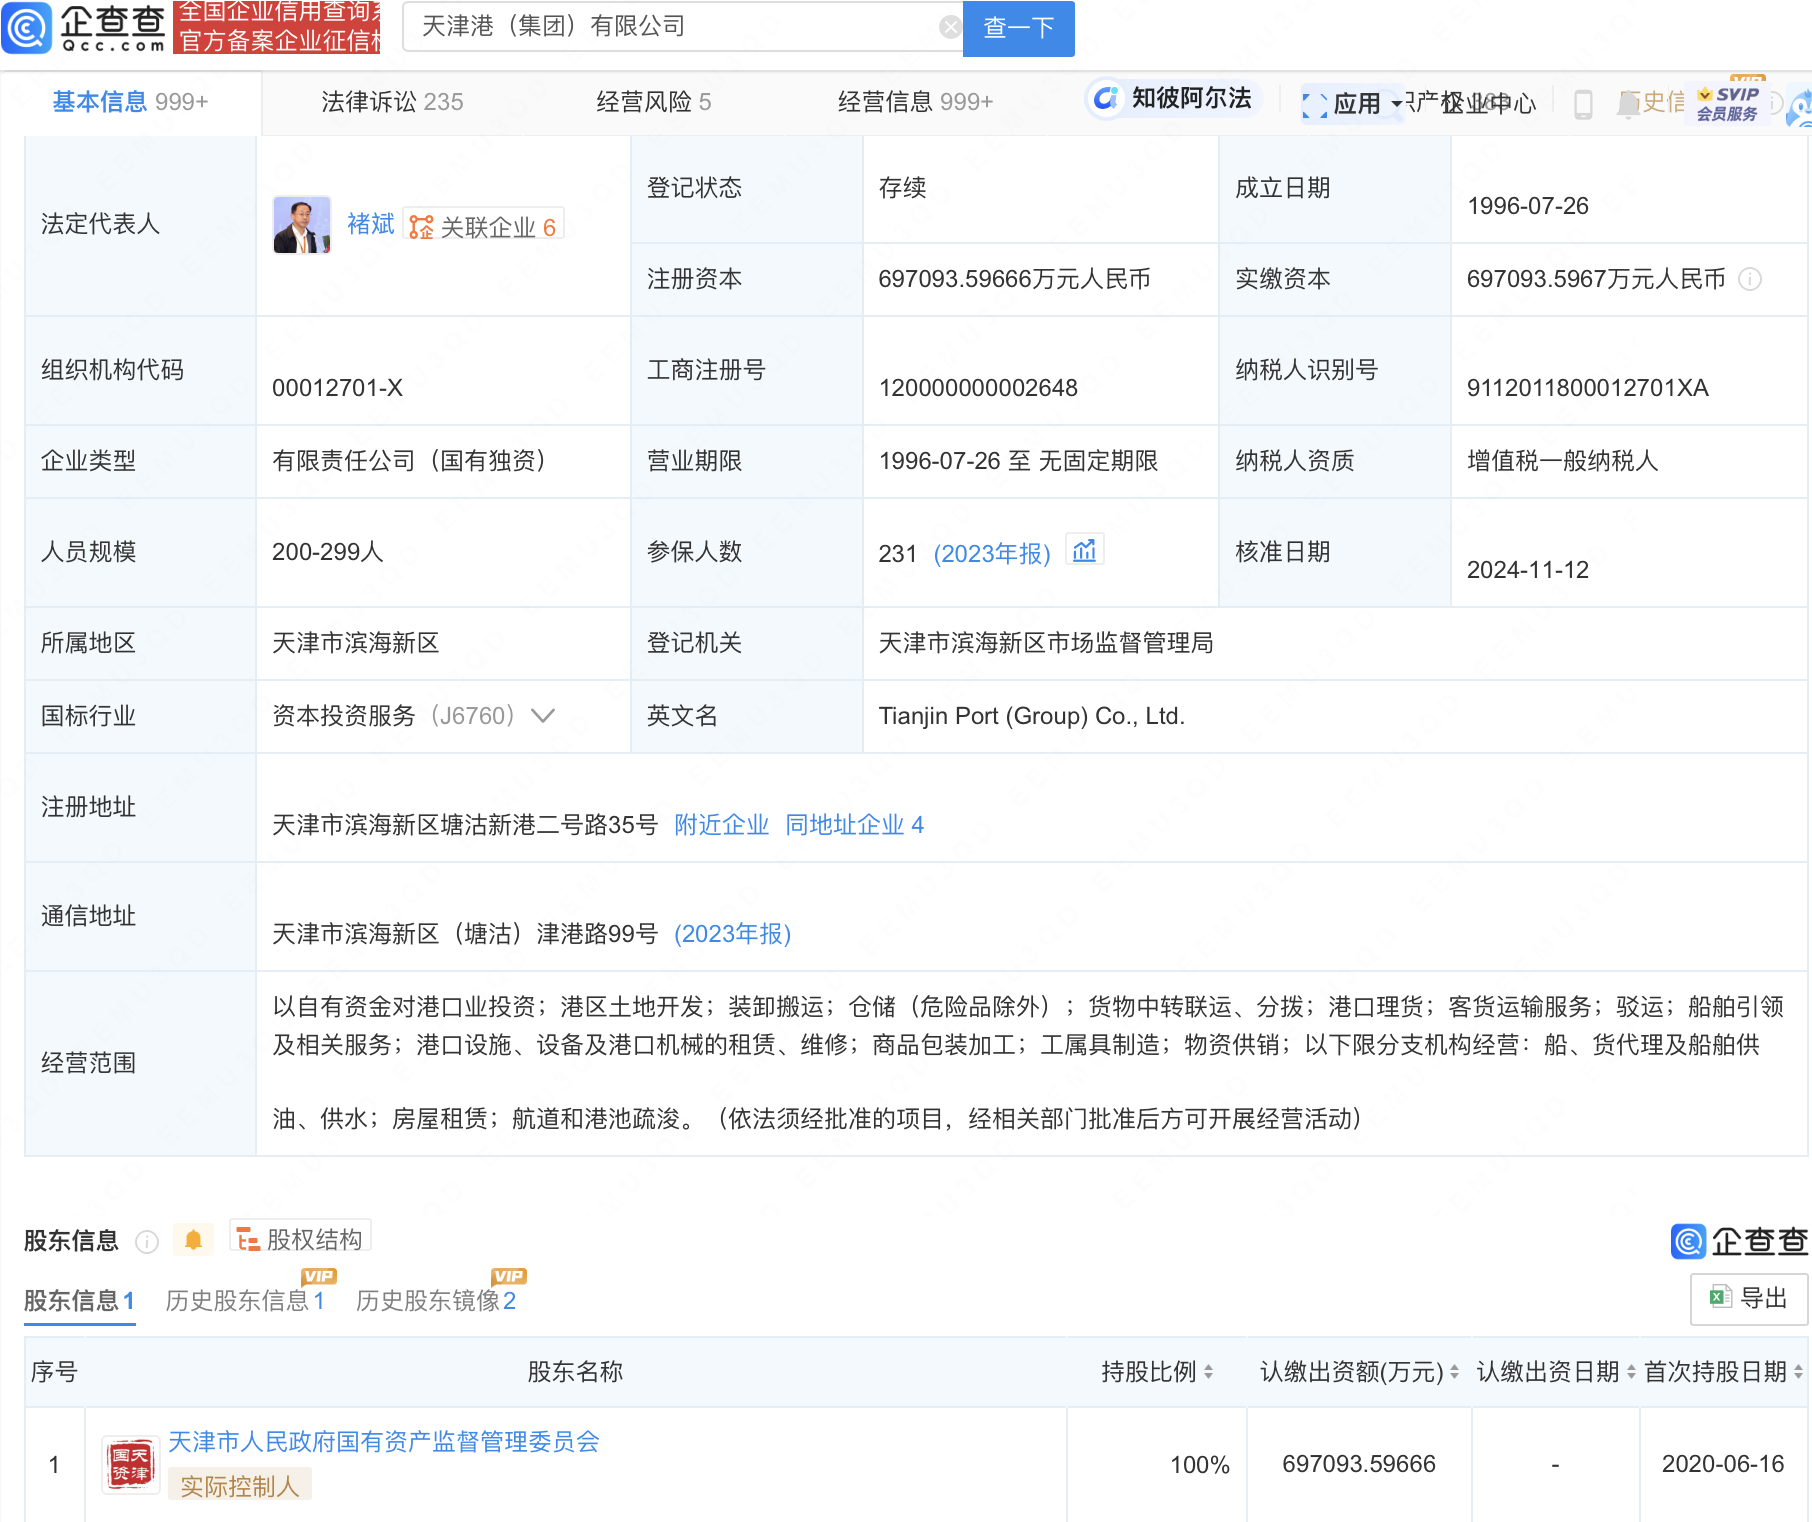Open 关联企业 6 related companies
1812x1522 pixels.
click(x=484, y=227)
